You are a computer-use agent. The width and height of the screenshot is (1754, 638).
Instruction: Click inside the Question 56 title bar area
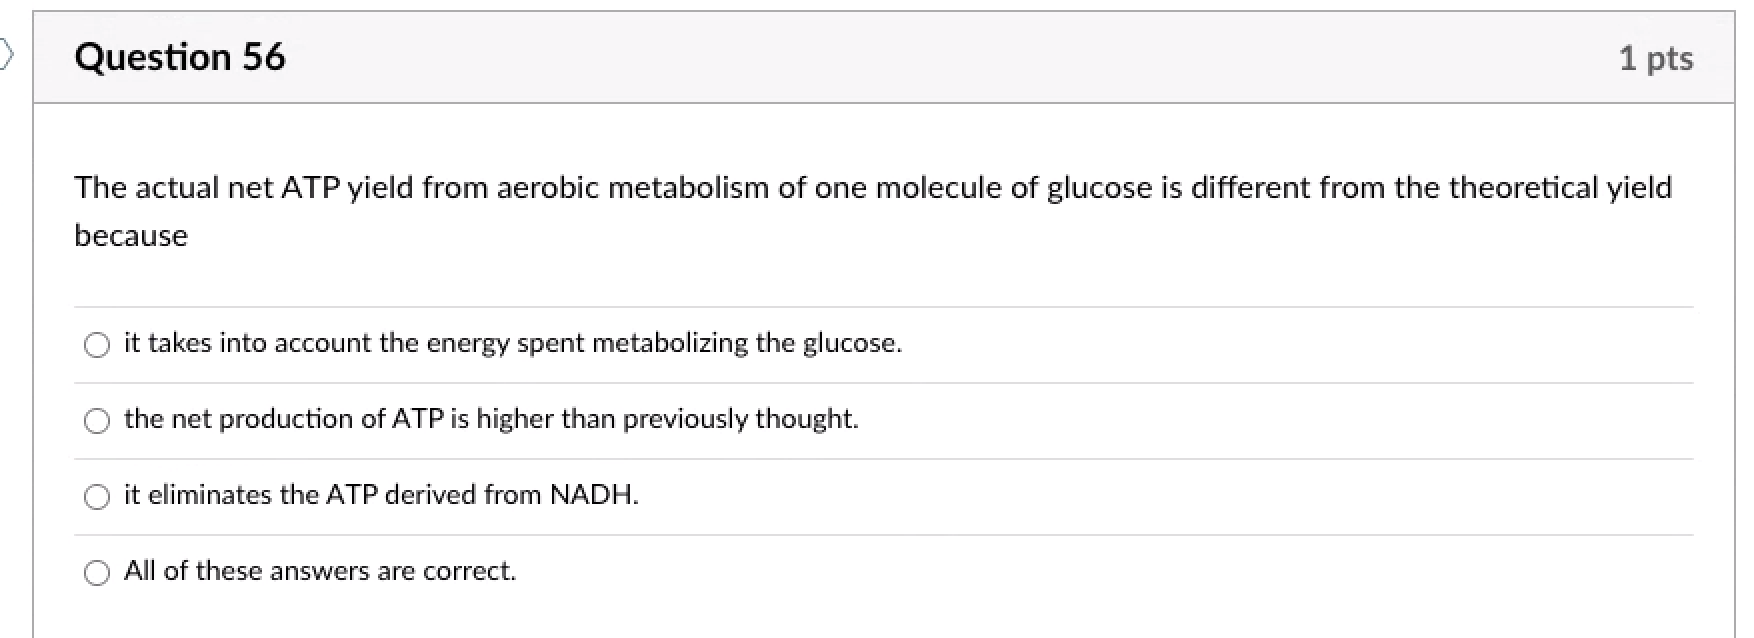click(900, 57)
